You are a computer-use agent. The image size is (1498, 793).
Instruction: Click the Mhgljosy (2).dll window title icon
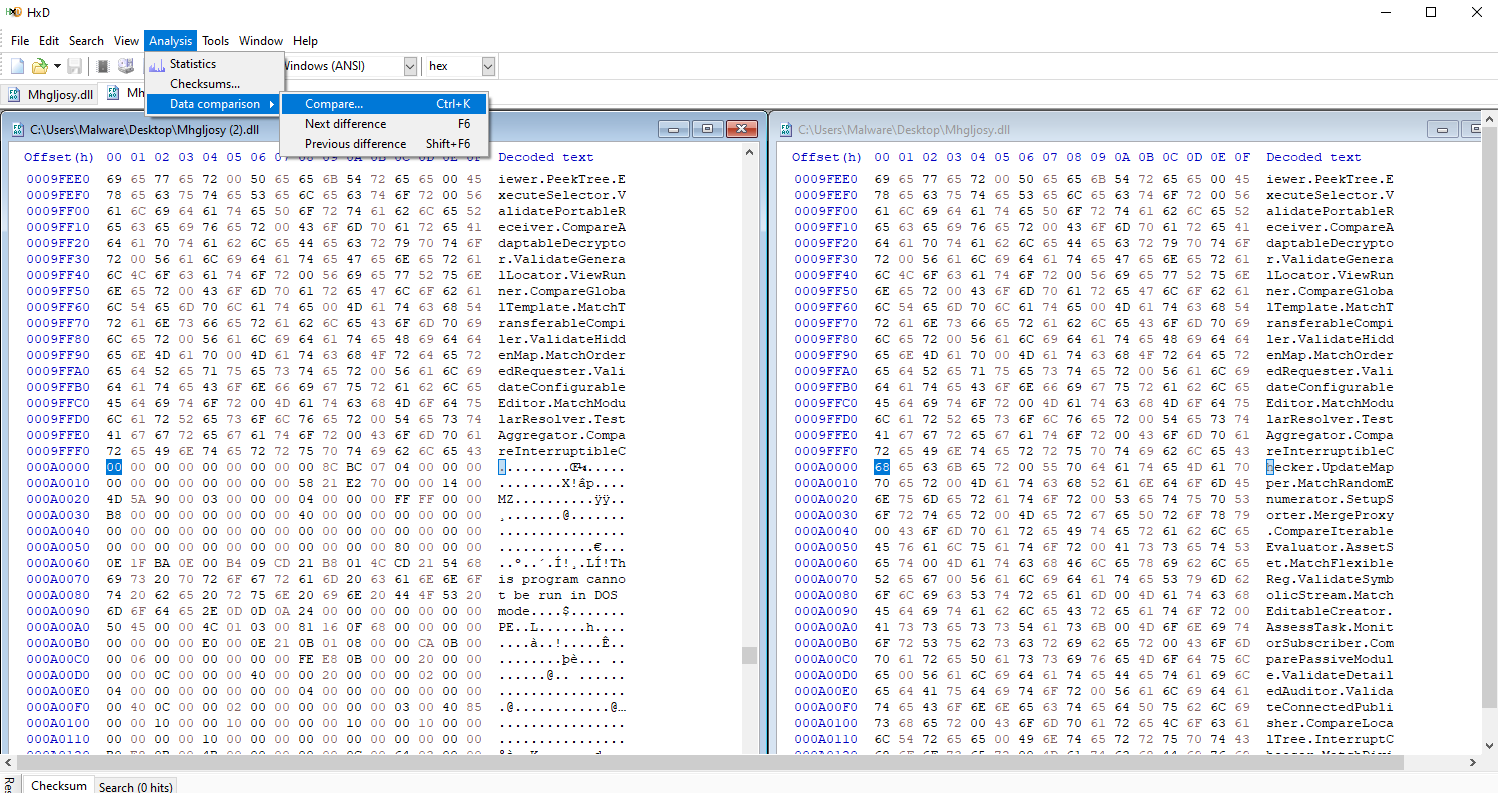pyautogui.click(x=18, y=130)
